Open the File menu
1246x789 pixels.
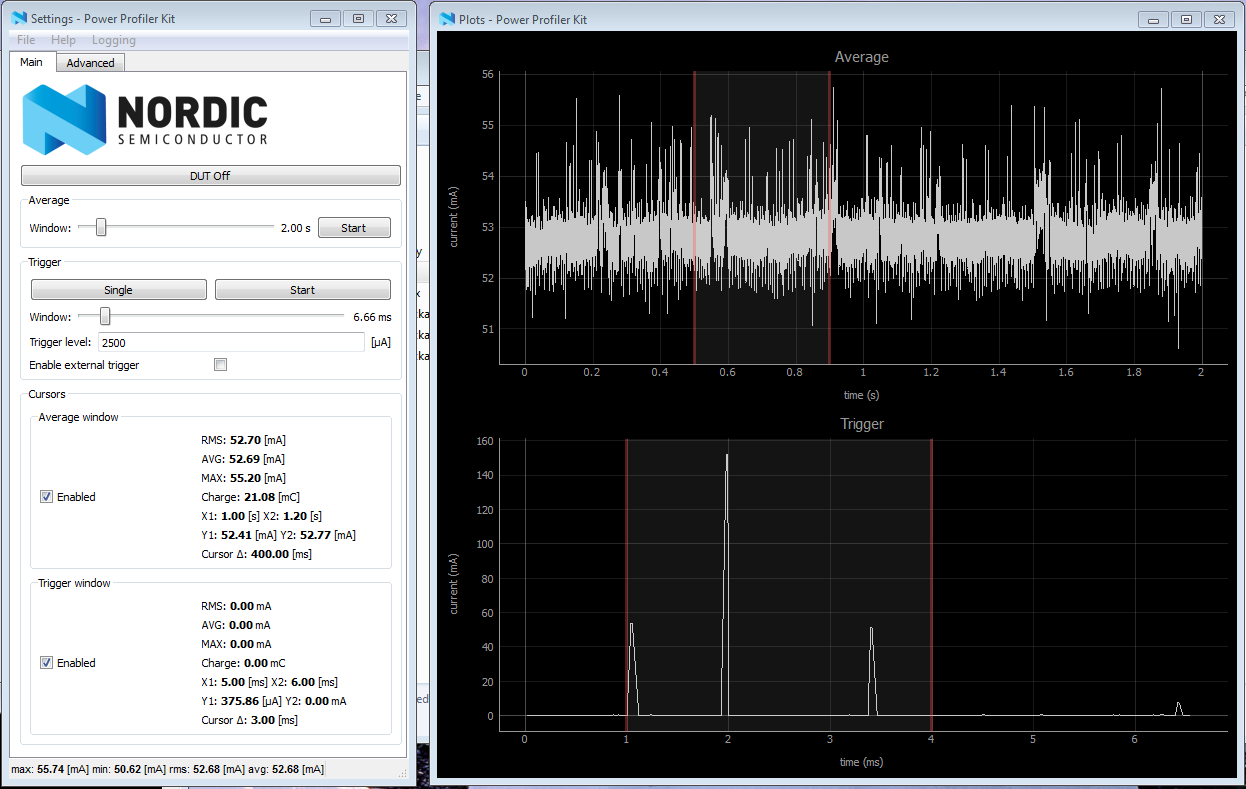tap(26, 40)
